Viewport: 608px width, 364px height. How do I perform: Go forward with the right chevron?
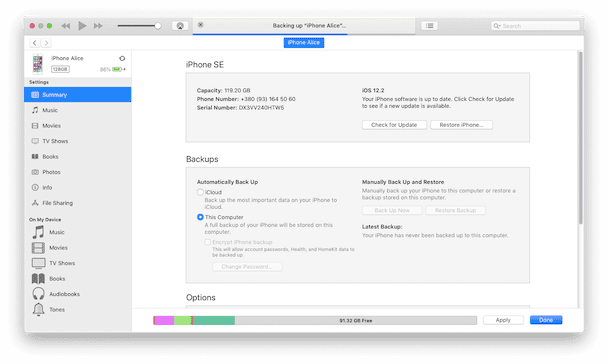pyautogui.click(x=46, y=43)
